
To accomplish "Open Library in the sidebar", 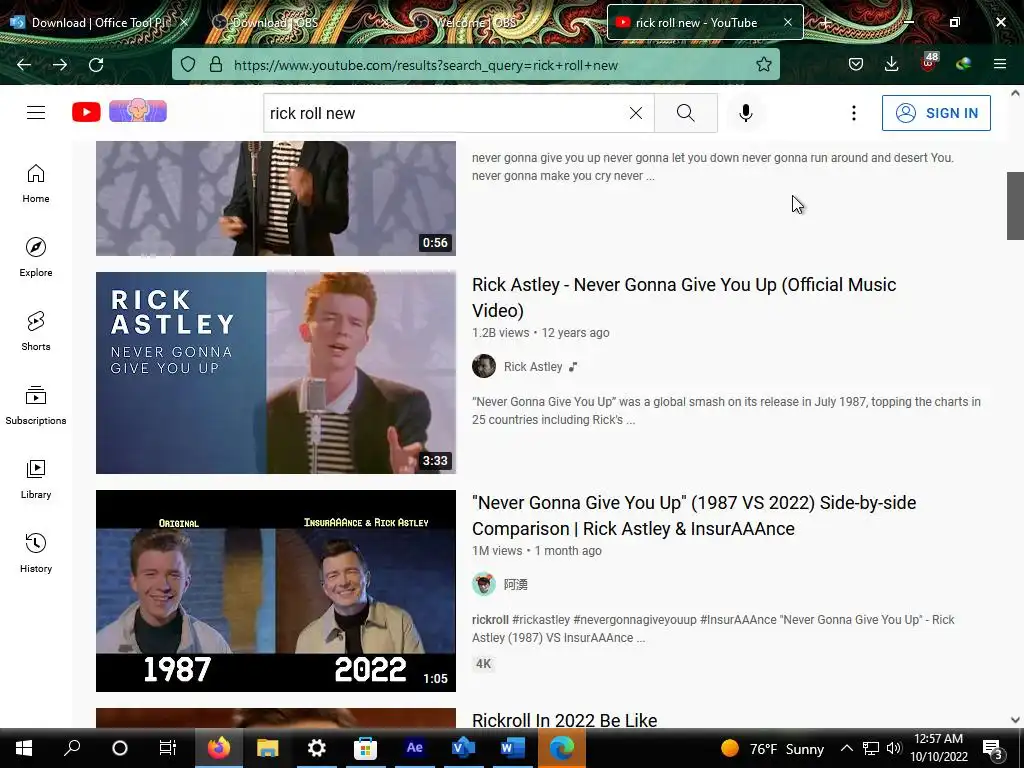I will point(36,479).
